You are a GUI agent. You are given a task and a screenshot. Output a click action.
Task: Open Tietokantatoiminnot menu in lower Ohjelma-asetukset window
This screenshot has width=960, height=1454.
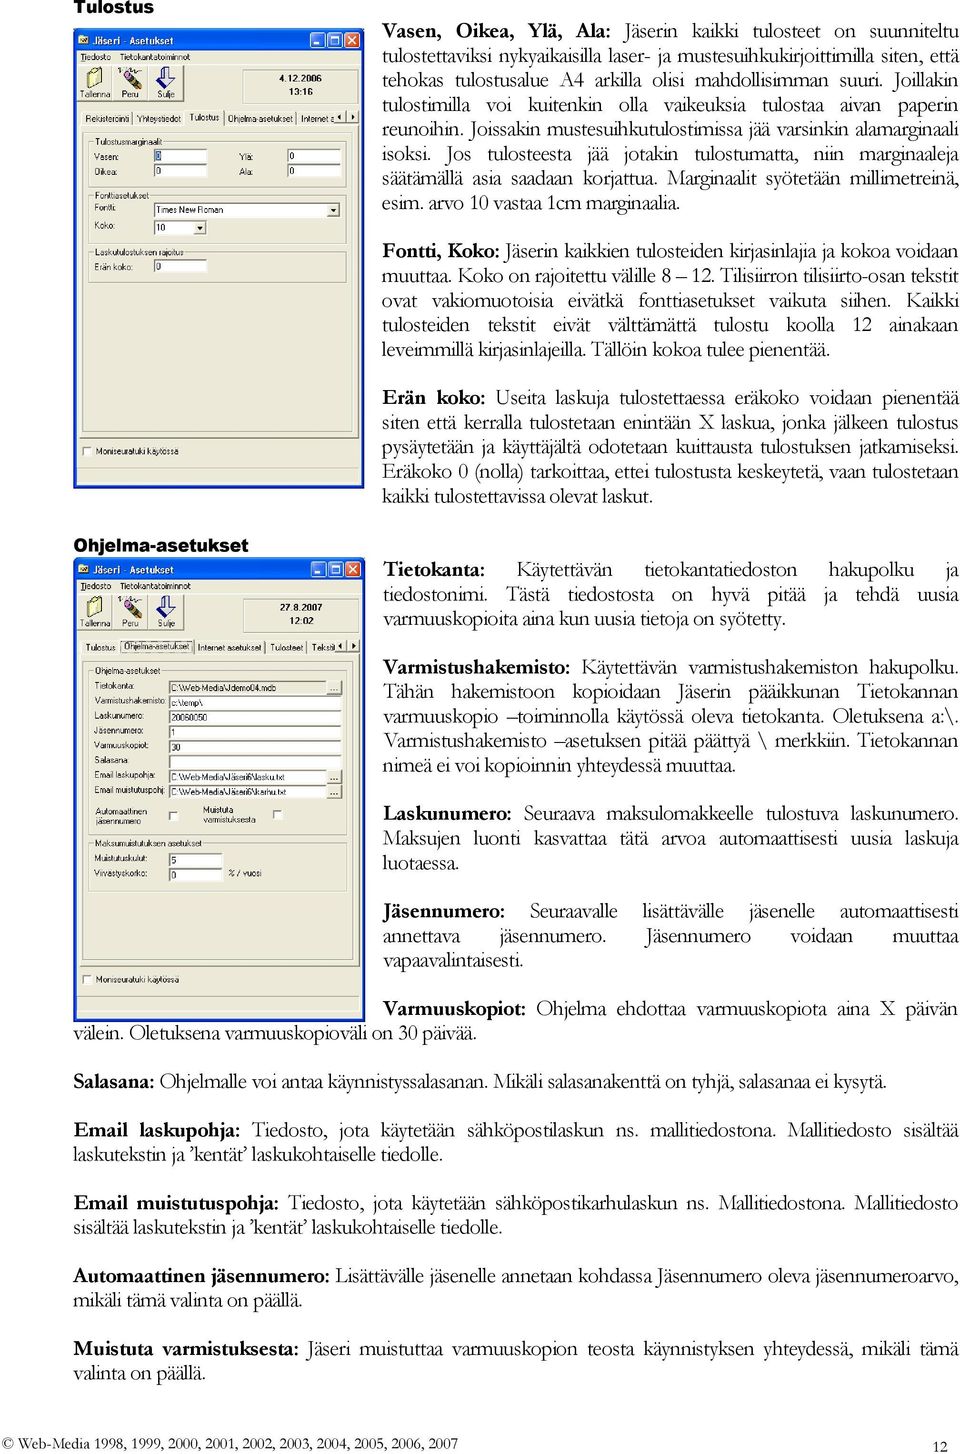(x=155, y=586)
